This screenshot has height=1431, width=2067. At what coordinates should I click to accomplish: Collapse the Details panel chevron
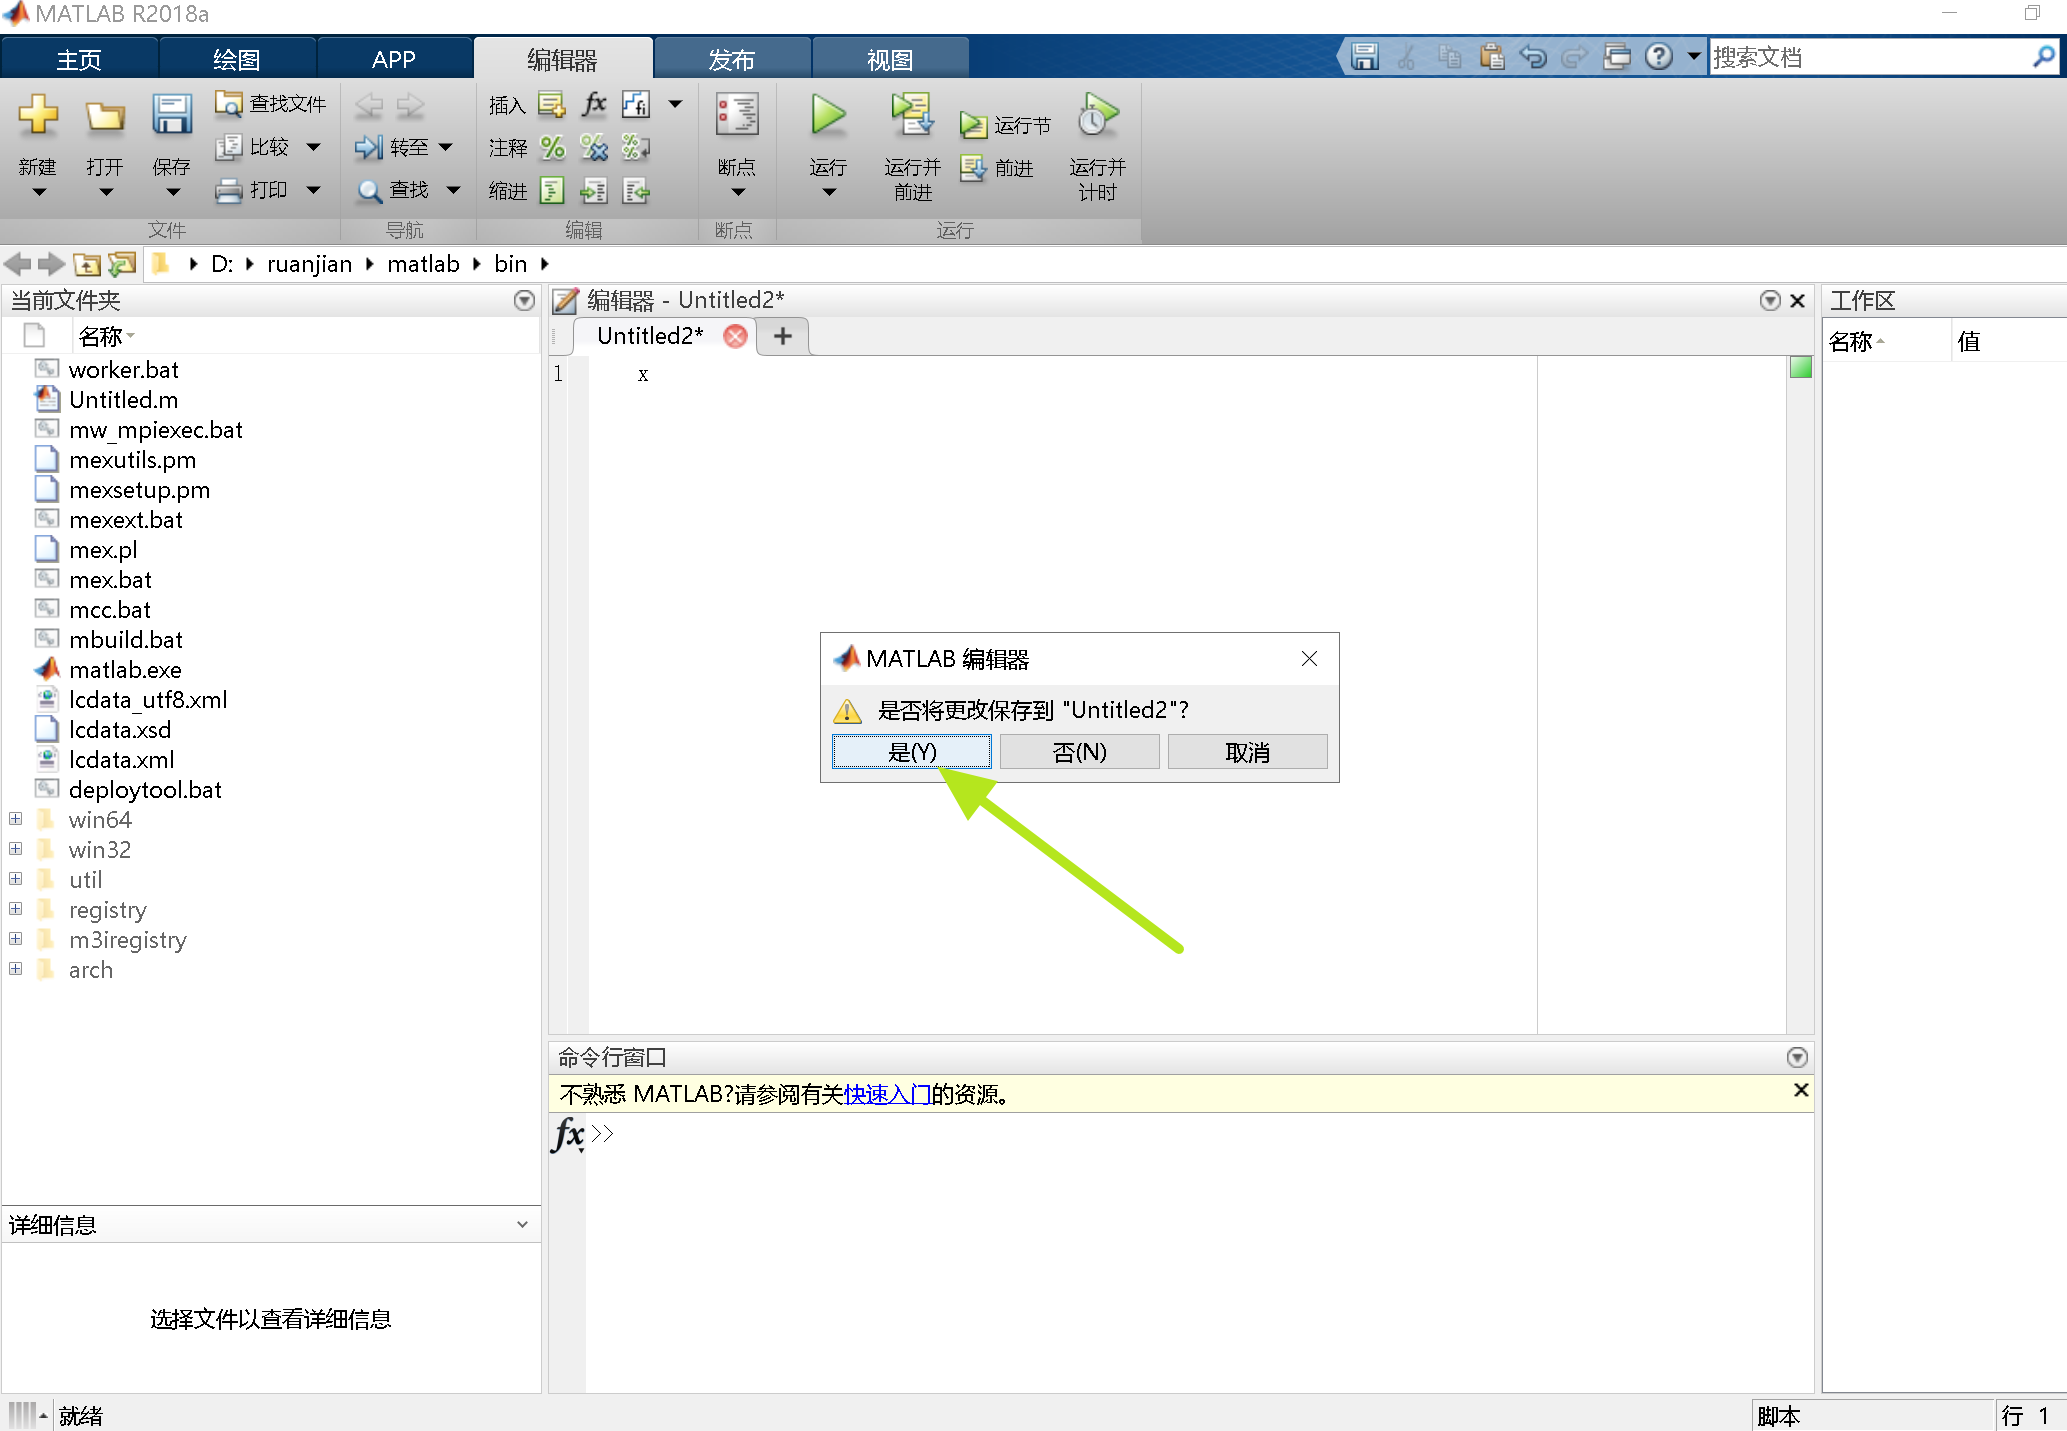click(x=522, y=1225)
